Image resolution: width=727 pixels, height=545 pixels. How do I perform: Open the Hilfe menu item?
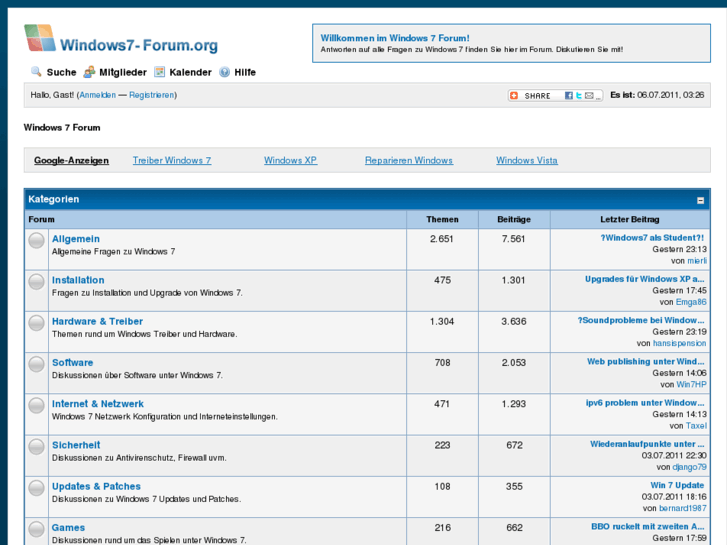click(245, 72)
